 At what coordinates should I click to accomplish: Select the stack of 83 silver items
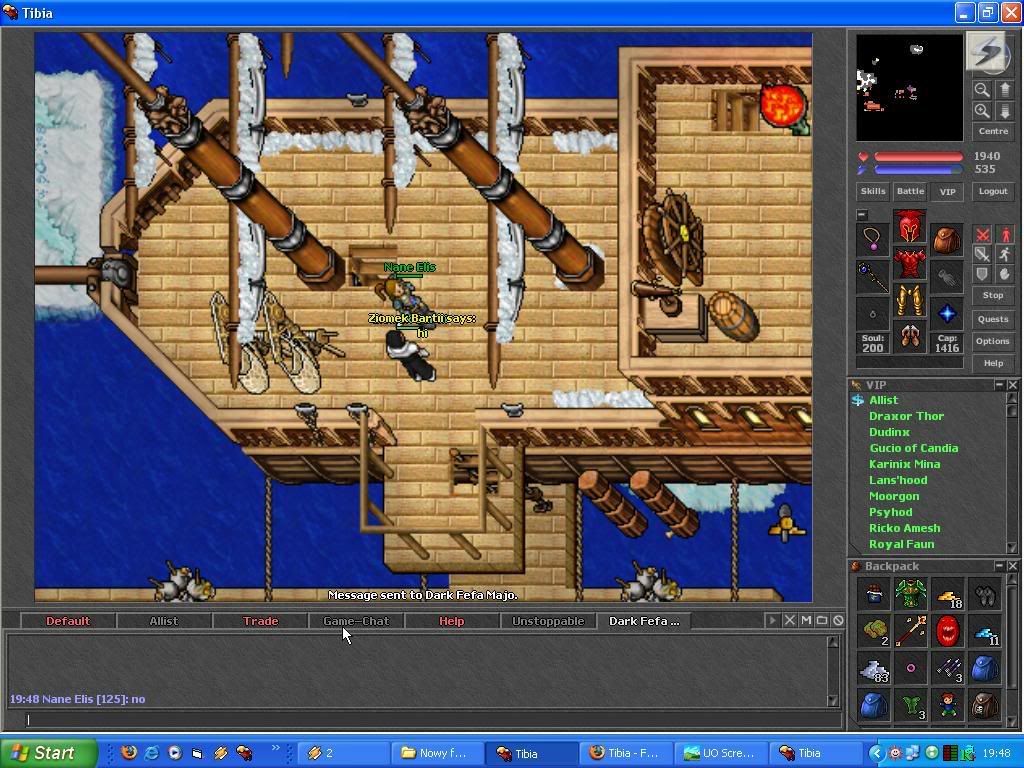(873, 668)
